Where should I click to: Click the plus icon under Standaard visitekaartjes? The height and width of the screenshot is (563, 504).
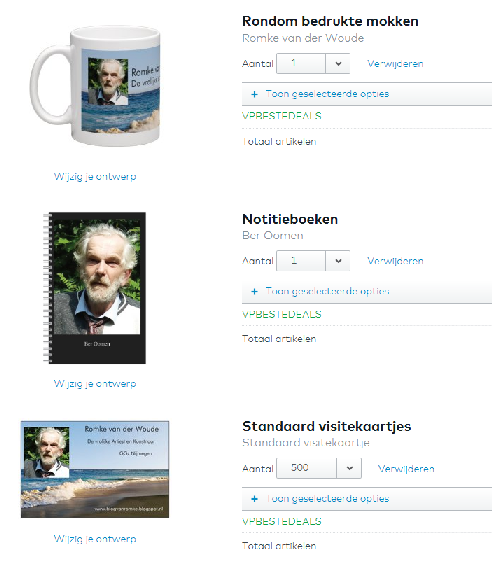pyautogui.click(x=255, y=499)
